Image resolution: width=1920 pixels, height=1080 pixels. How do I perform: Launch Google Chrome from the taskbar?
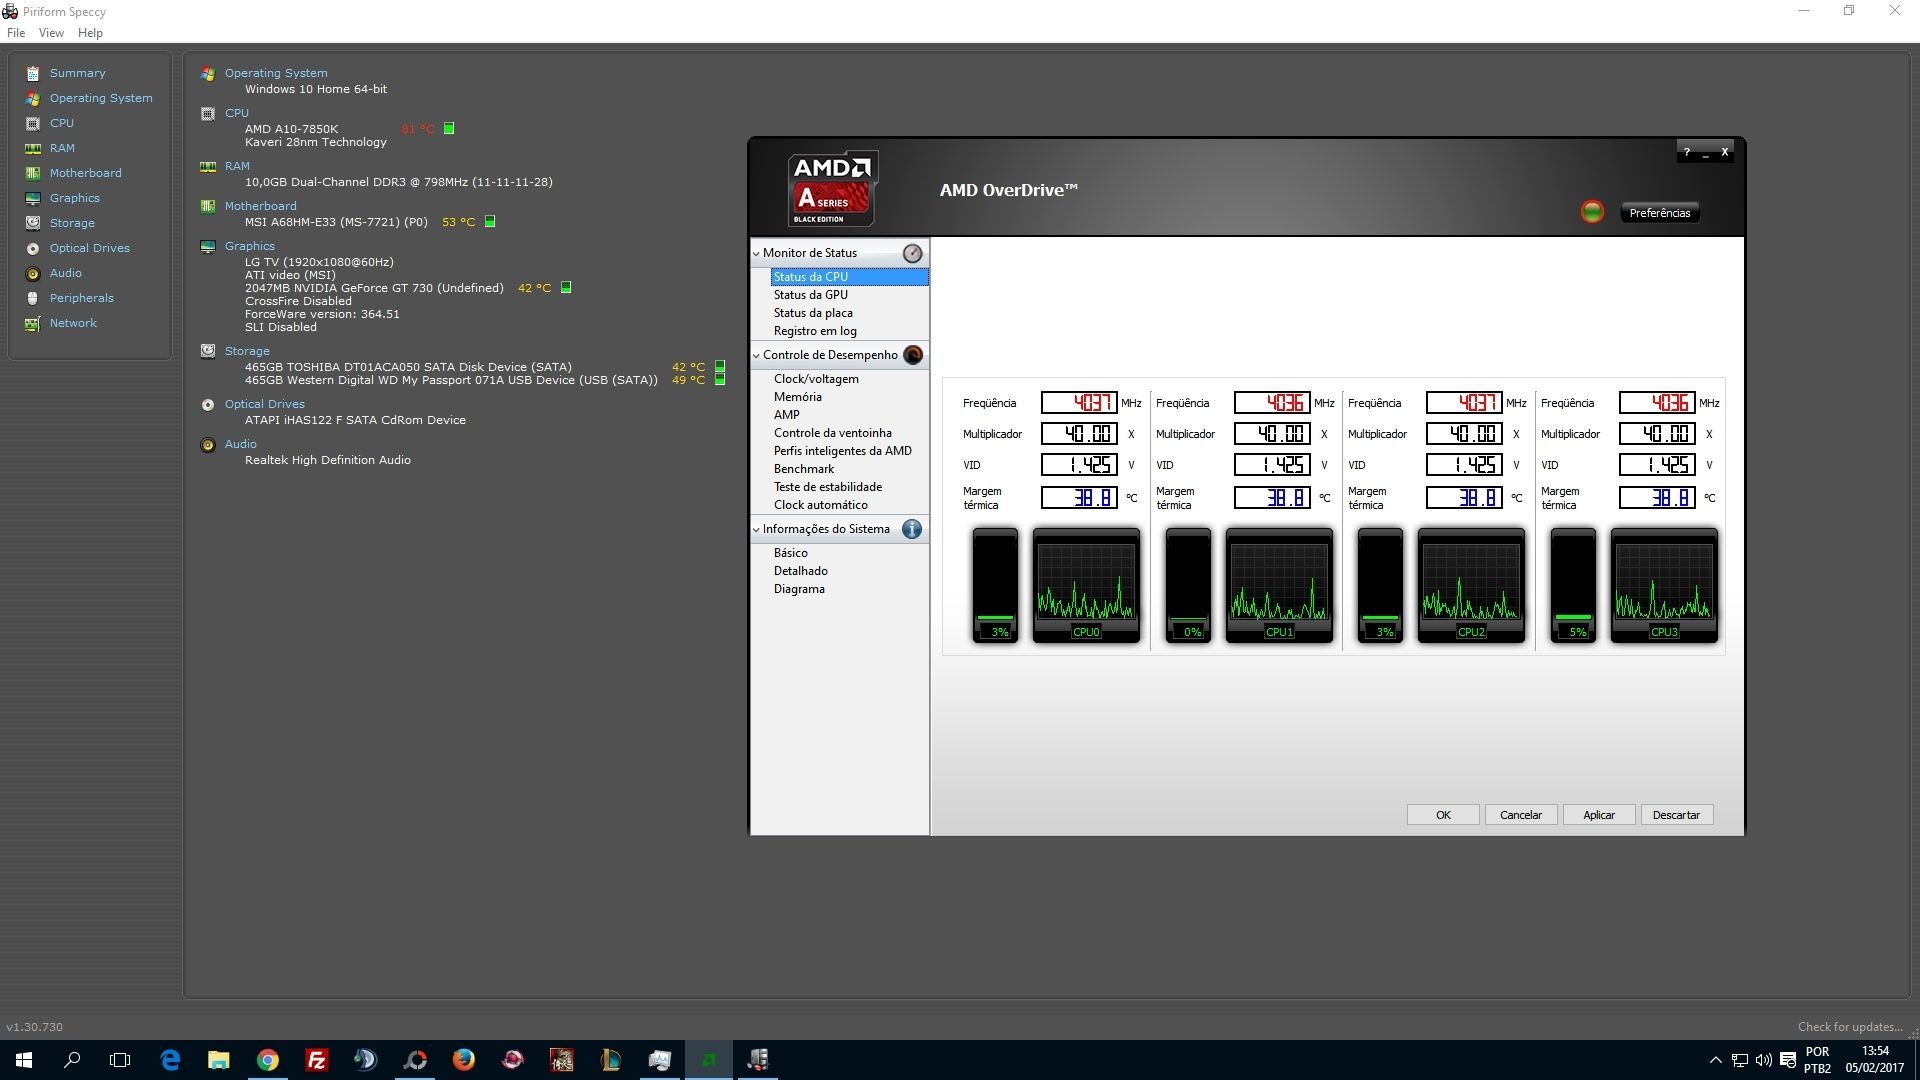click(267, 1060)
